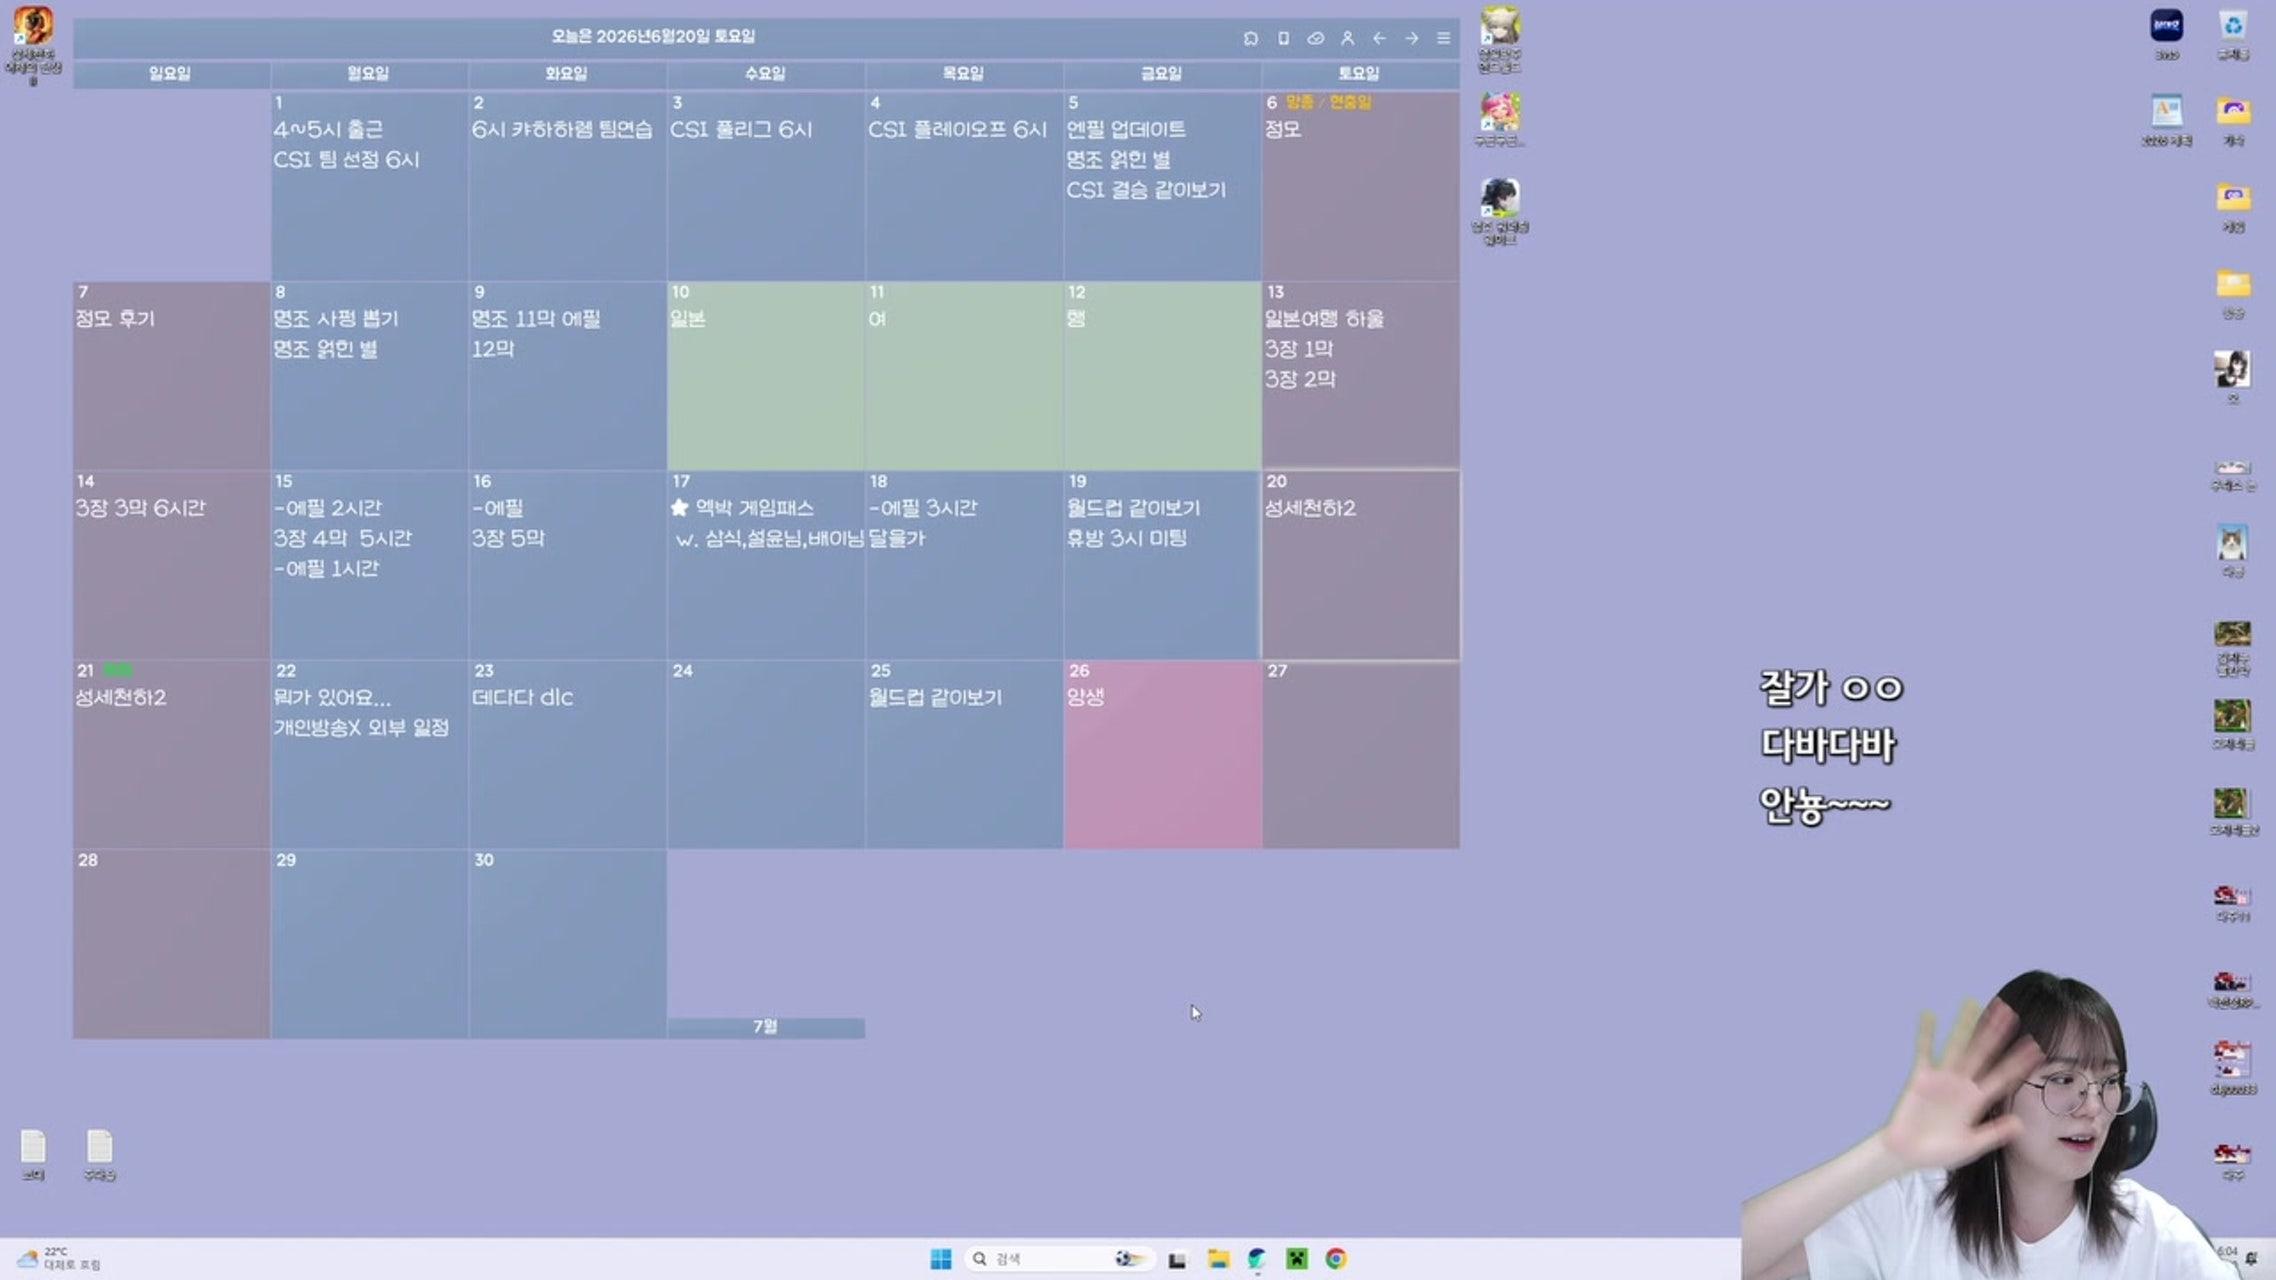The image size is (2276, 1280).
Task: Select the pink '양생' cell on the 26th
Action: [1162, 754]
